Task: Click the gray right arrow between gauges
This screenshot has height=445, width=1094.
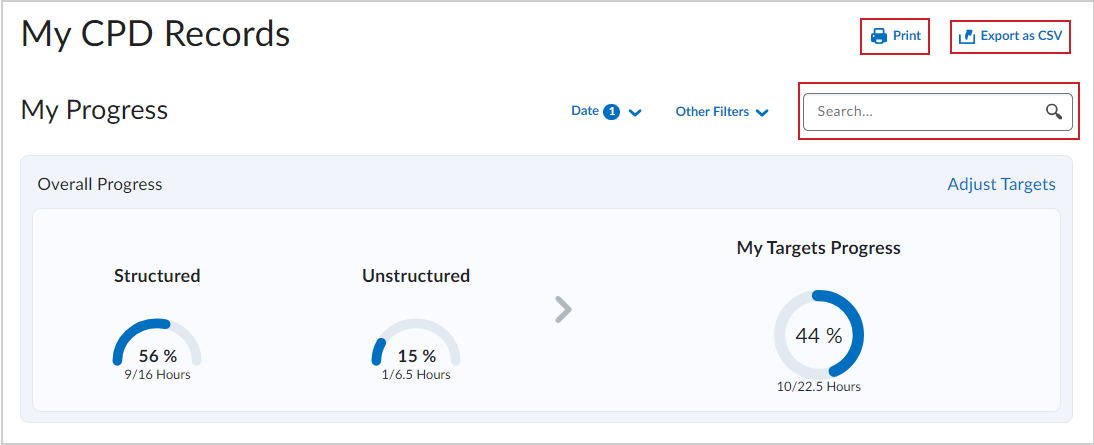Action: point(563,310)
